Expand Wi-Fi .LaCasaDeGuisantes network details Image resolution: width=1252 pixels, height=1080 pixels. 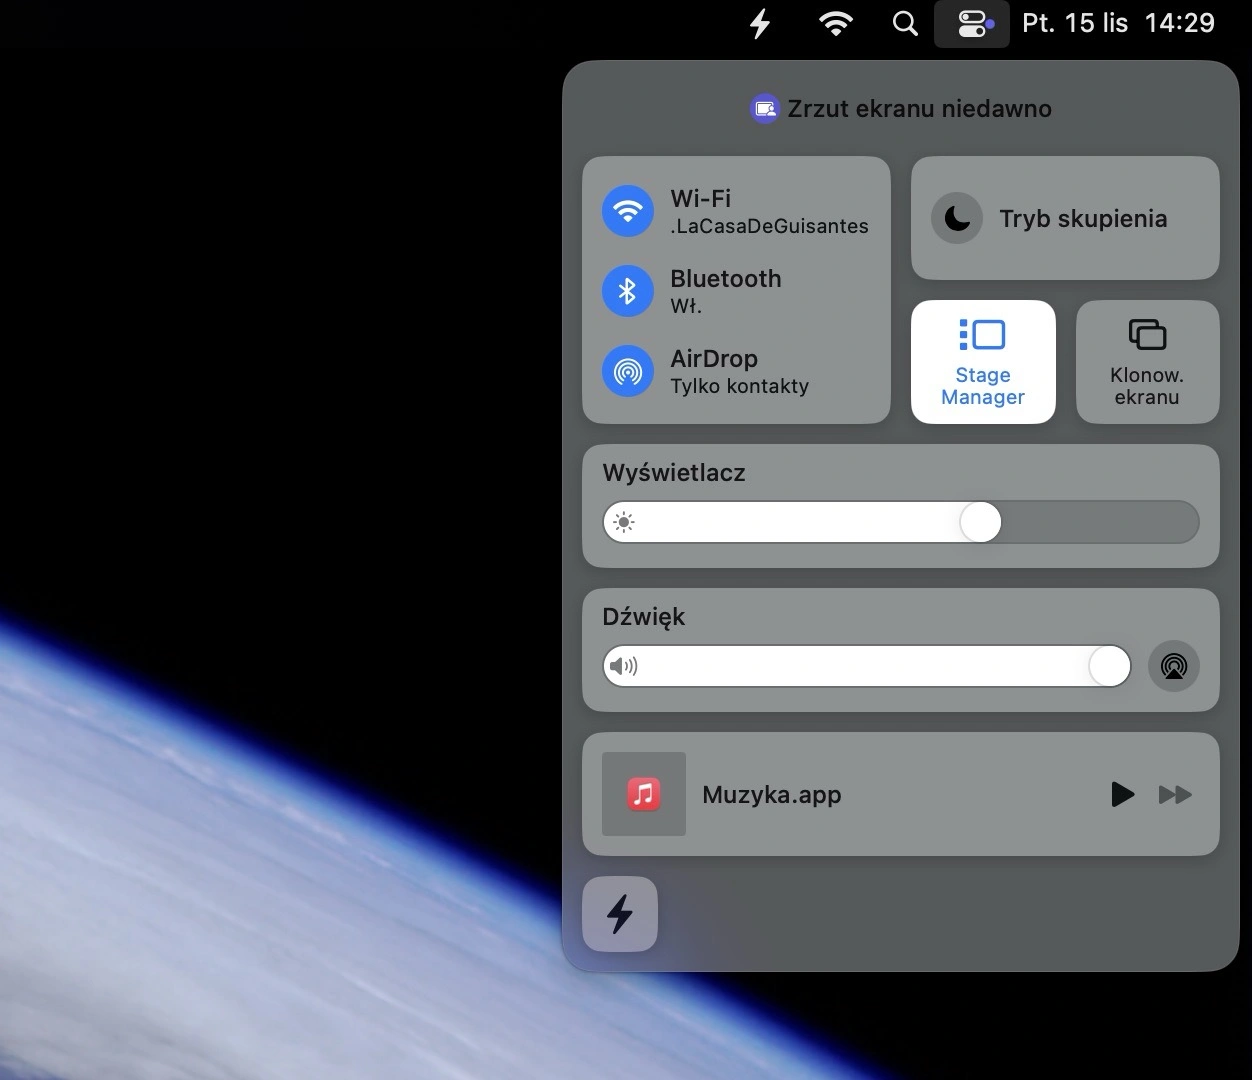(769, 211)
